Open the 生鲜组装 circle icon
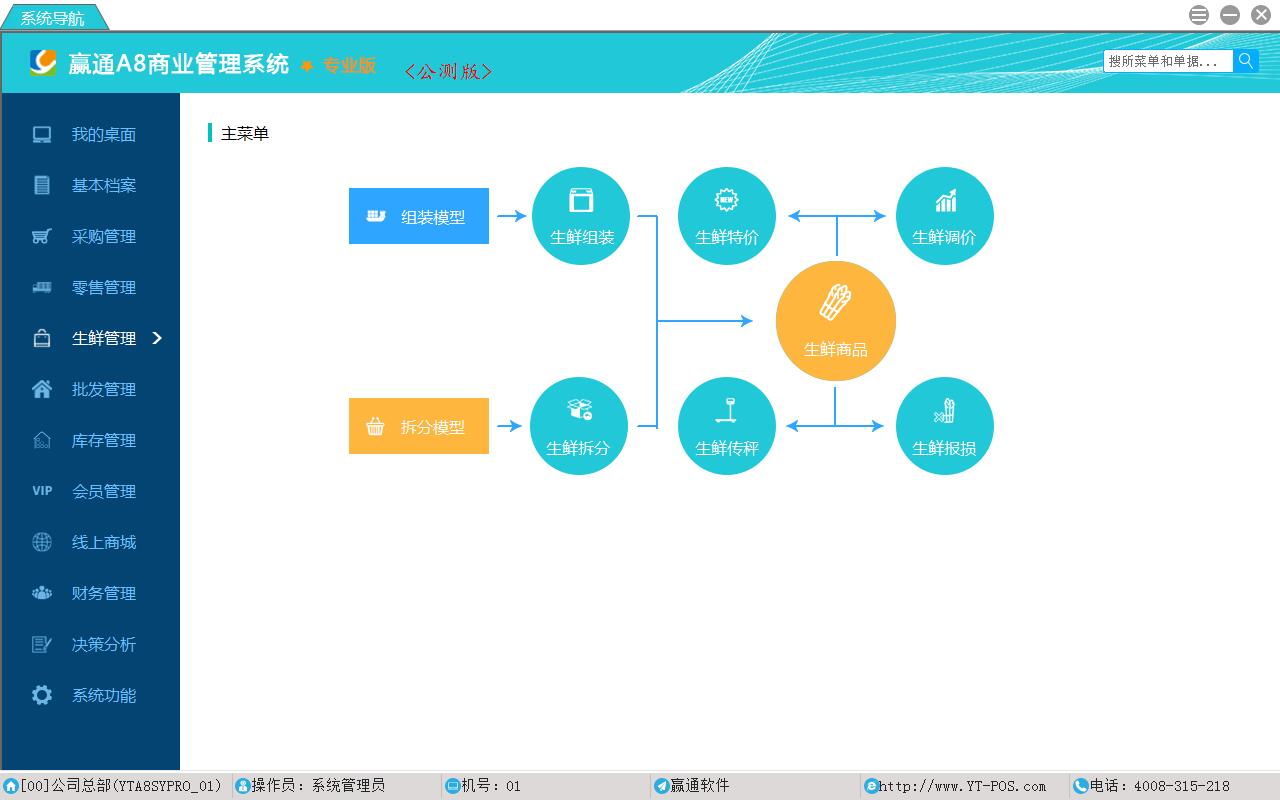 coord(581,216)
